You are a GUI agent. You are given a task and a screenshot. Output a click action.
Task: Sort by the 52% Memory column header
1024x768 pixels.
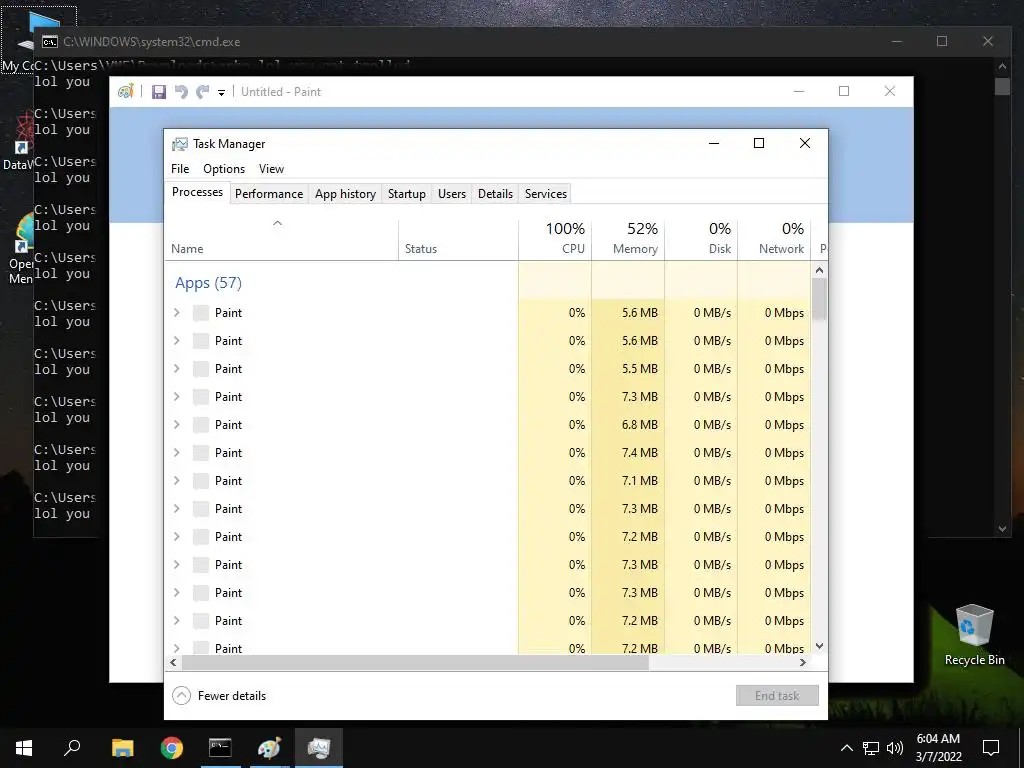pyautogui.click(x=628, y=240)
